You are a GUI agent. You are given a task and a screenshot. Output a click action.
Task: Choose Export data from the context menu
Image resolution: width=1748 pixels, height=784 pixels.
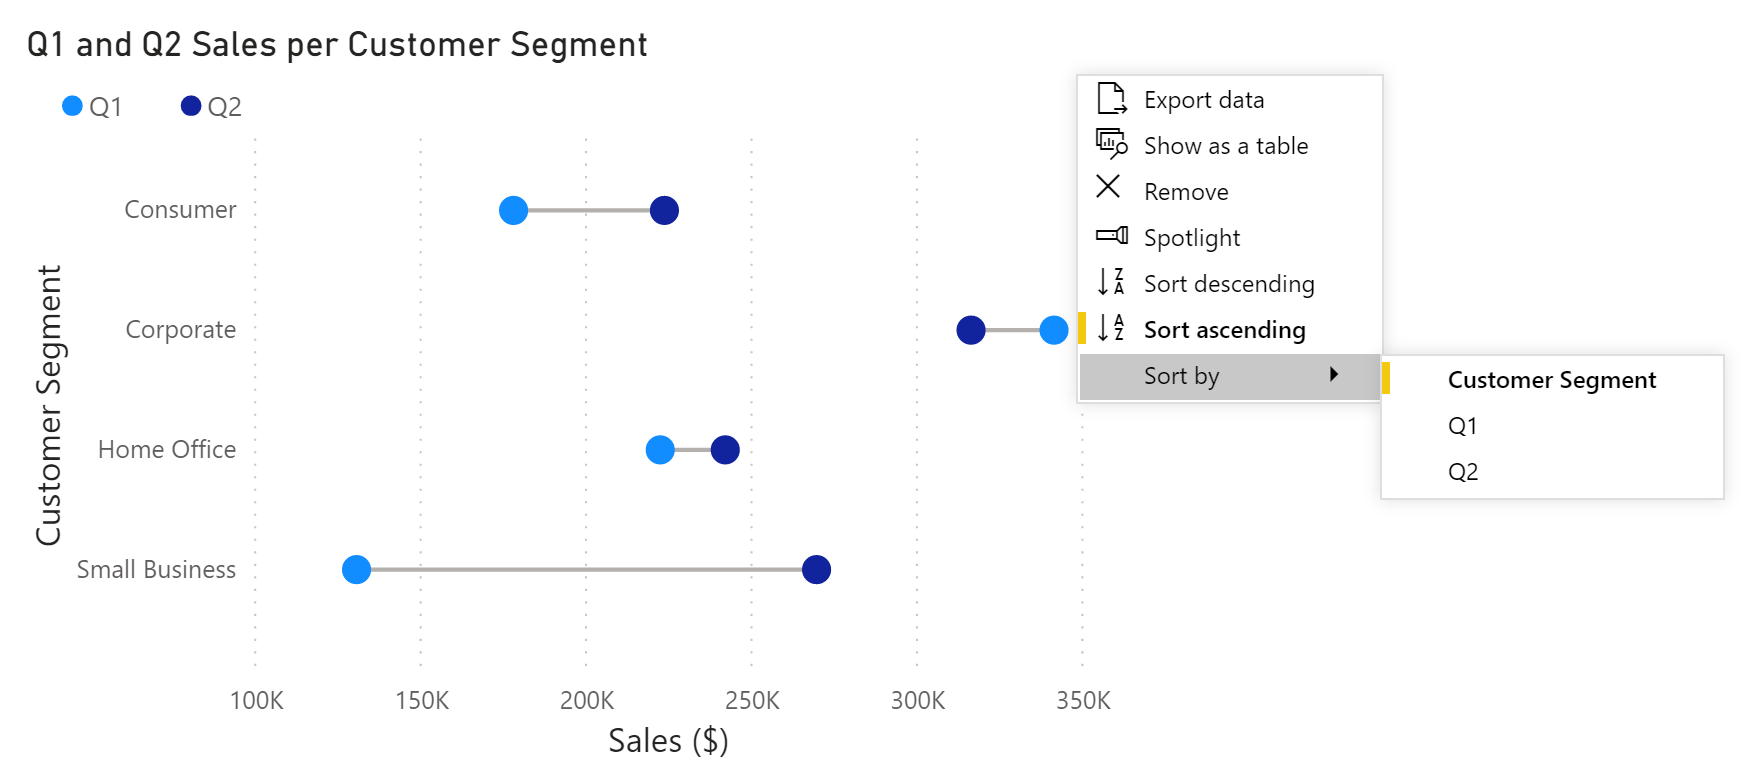[x=1203, y=99]
